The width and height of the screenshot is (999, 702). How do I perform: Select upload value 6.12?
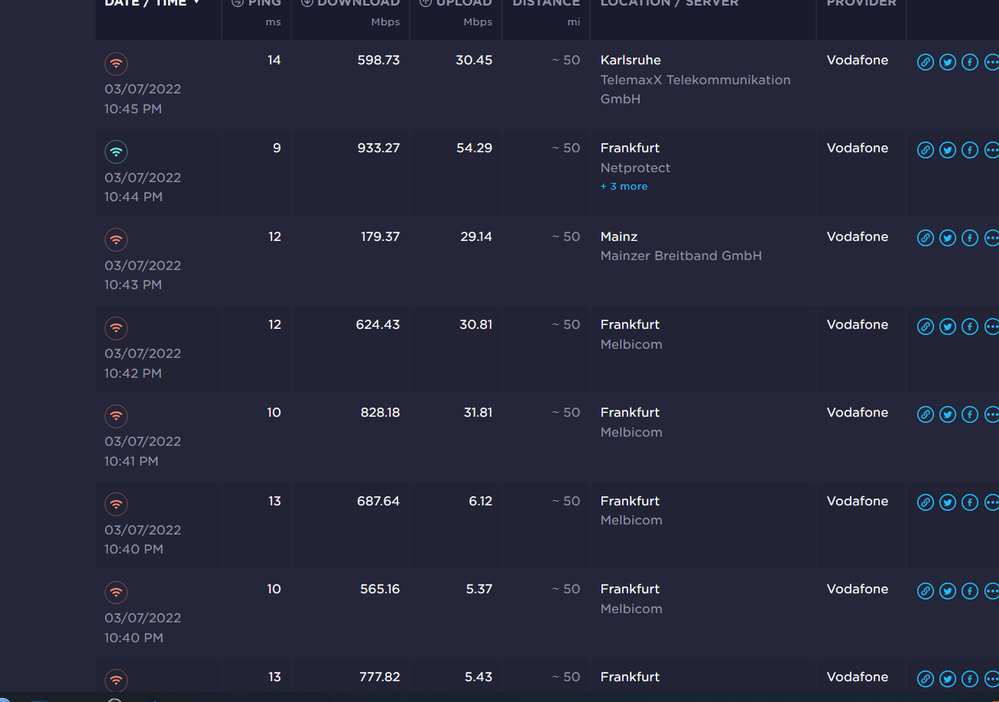[480, 501]
